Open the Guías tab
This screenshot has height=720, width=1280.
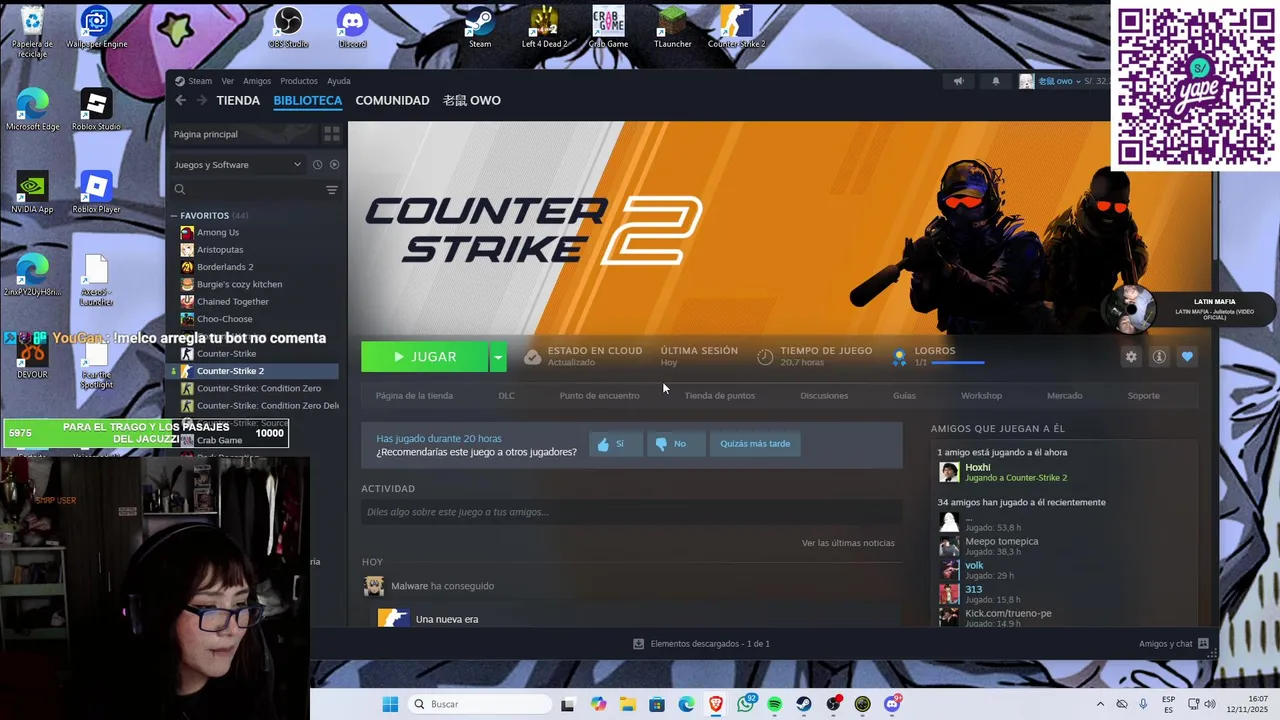[904, 396]
